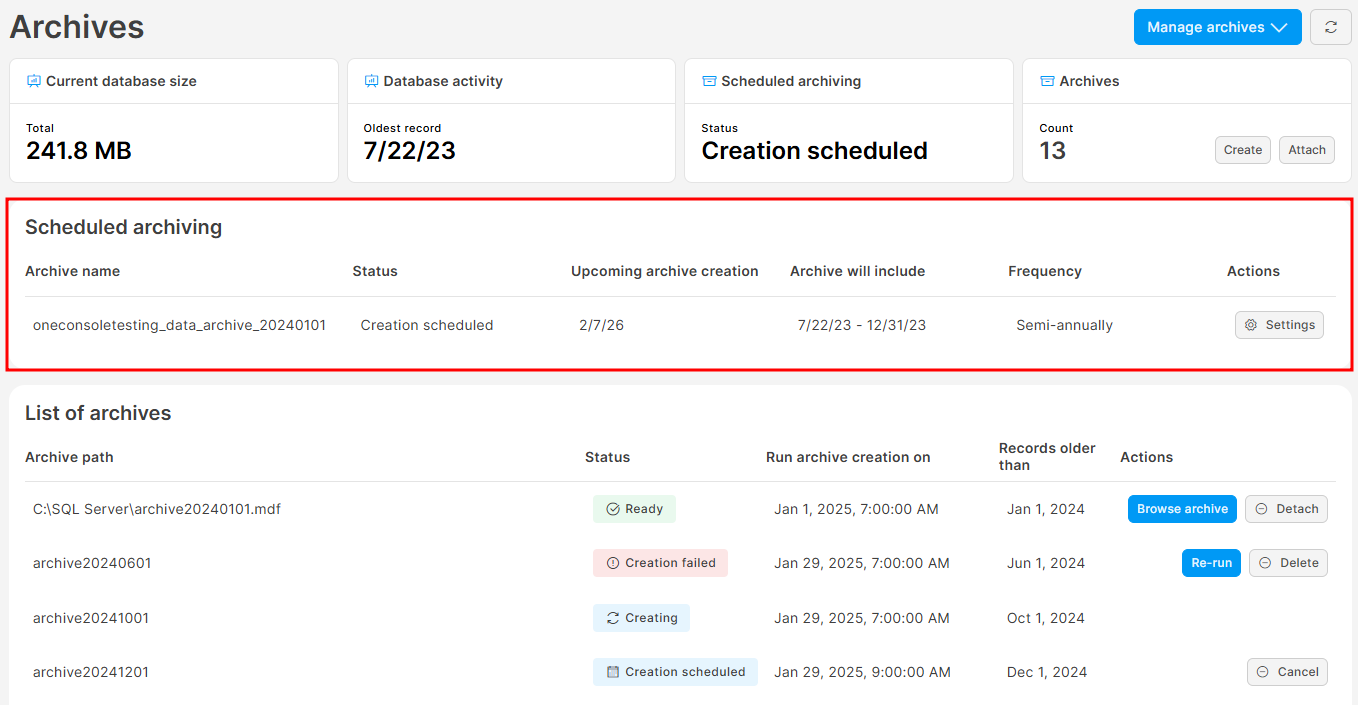Click the Current database size card icon
The height and width of the screenshot is (705, 1358).
coord(34,81)
